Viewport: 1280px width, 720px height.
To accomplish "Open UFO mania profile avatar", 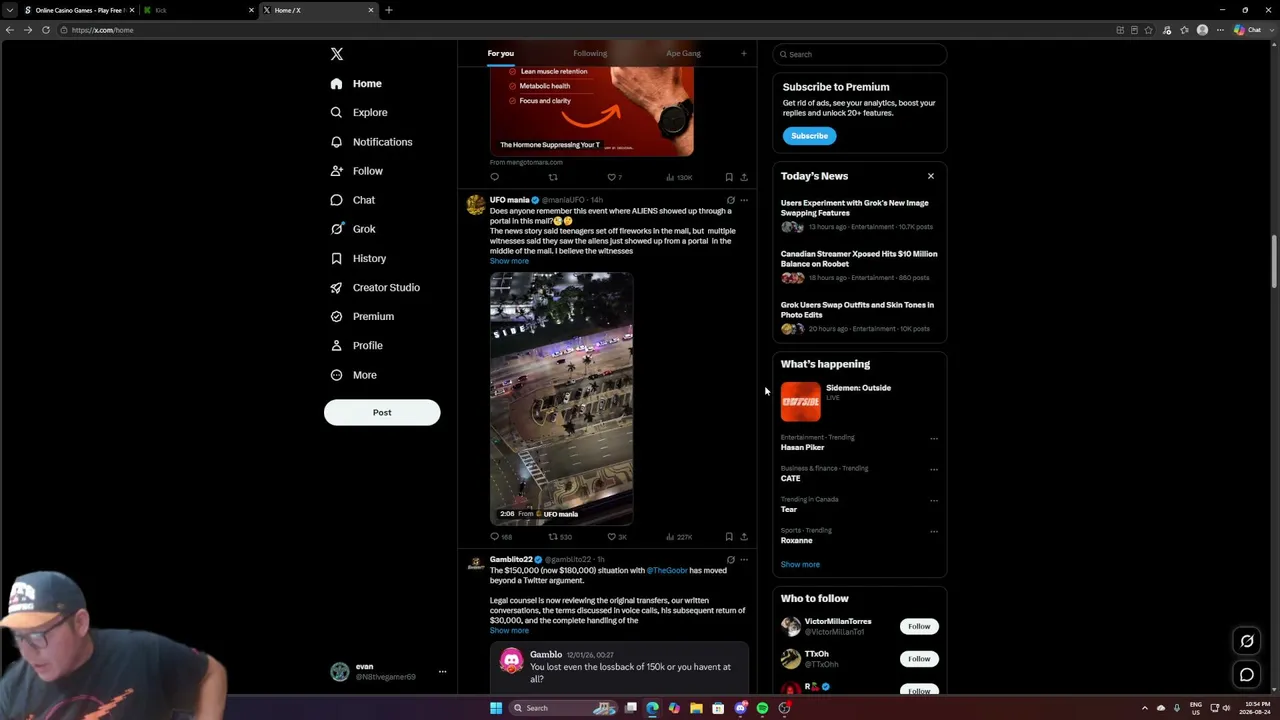I will point(476,205).
